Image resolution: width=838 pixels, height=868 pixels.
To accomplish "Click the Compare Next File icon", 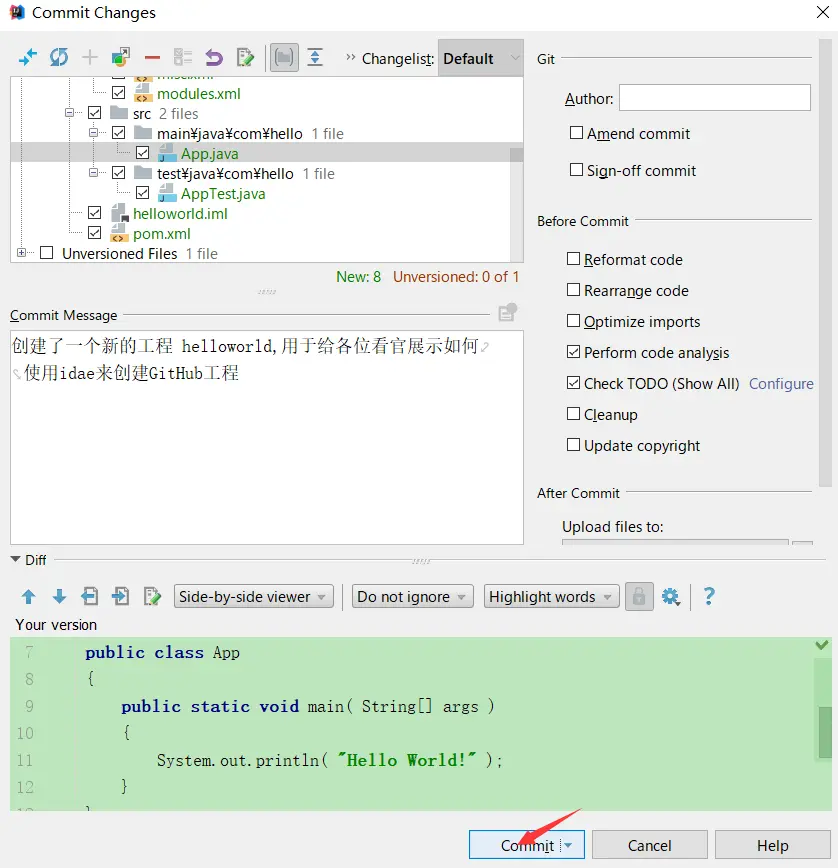I will 121,597.
